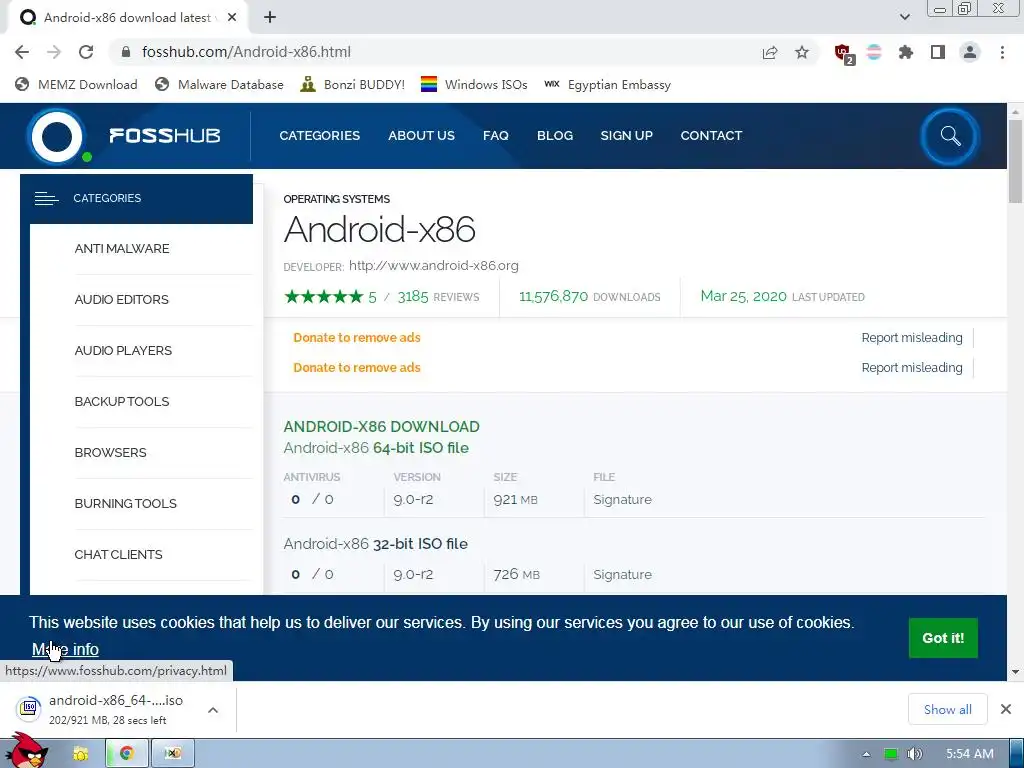Image resolution: width=1024 pixels, height=768 pixels.
Task: Select CHAT CLIENTS category
Action: pyautogui.click(x=118, y=554)
